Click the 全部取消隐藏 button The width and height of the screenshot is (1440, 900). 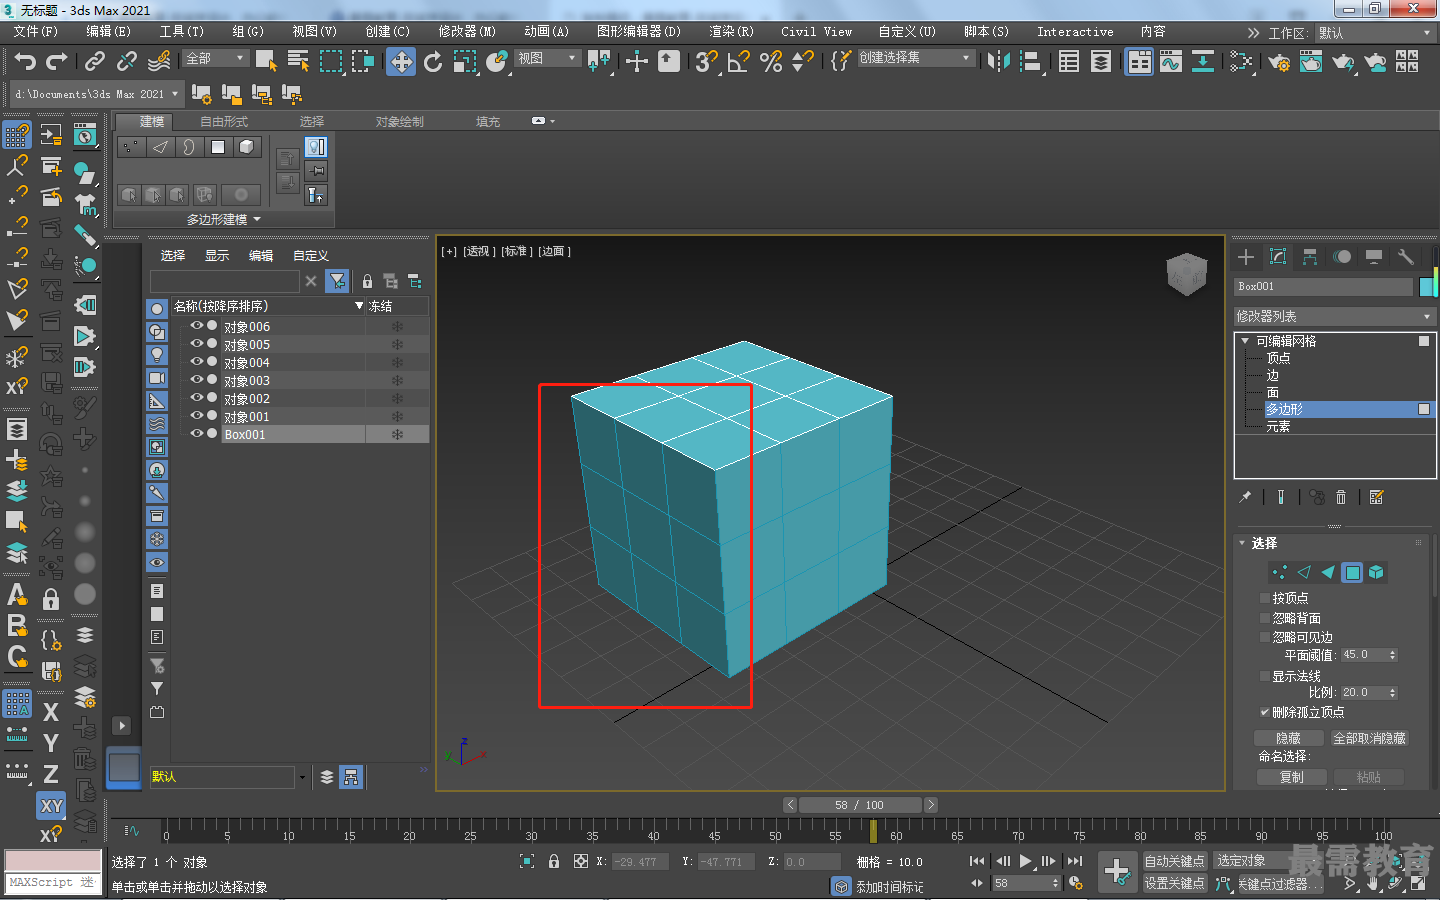[1369, 738]
